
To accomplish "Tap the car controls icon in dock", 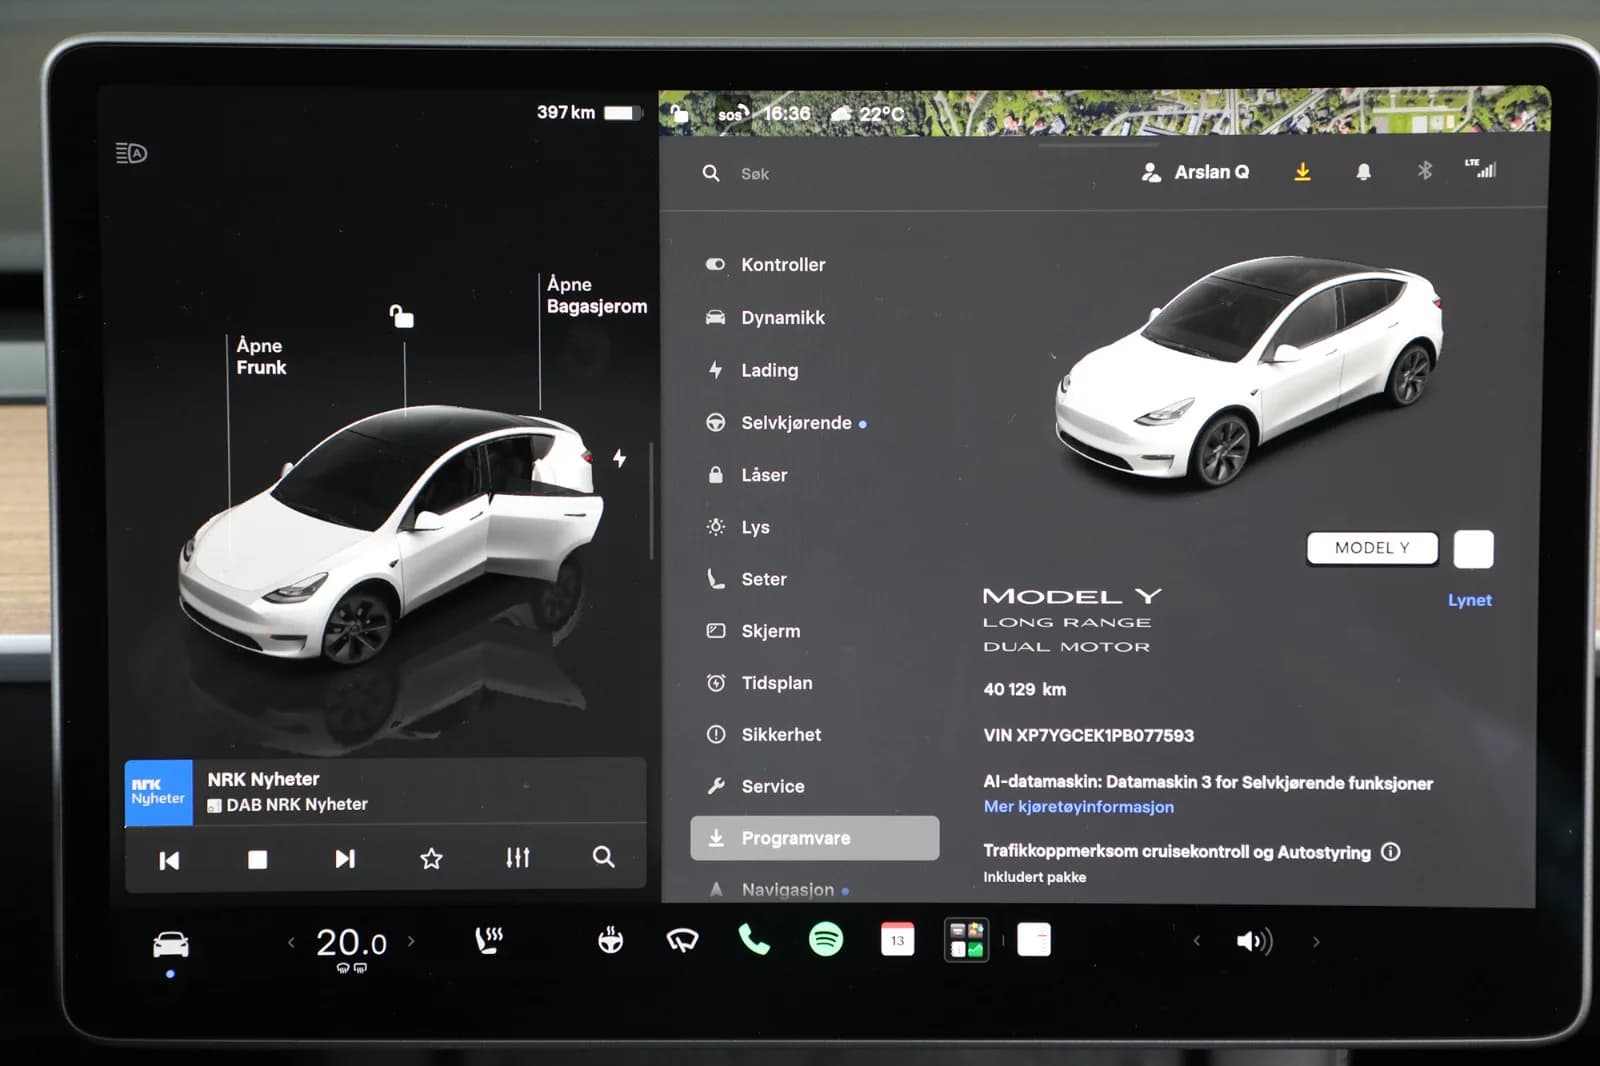I will coord(170,944).
